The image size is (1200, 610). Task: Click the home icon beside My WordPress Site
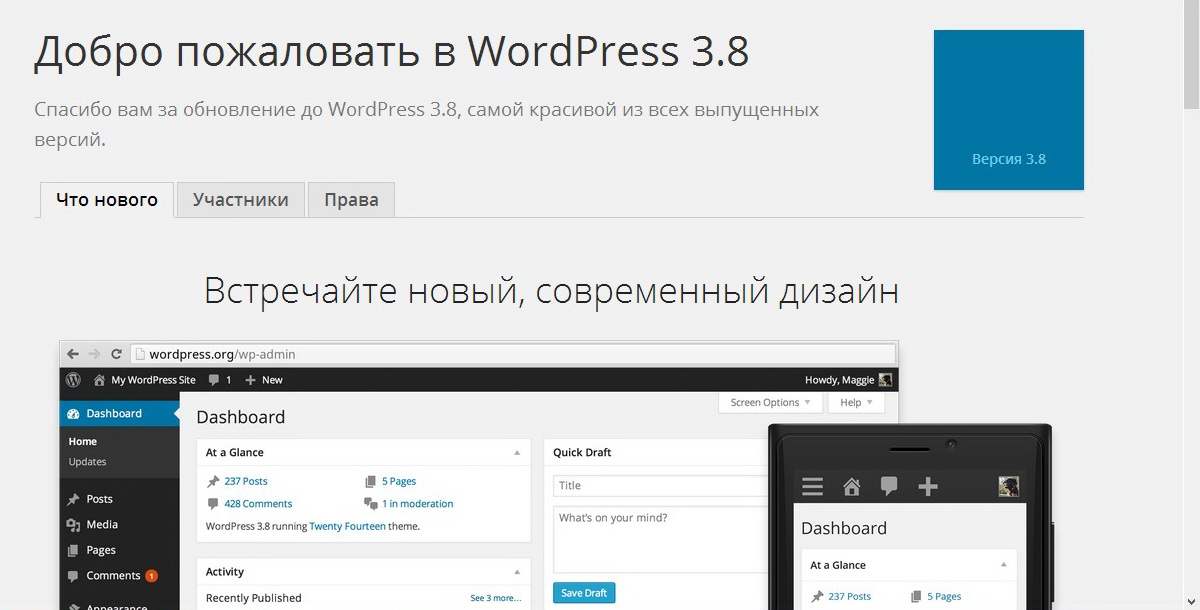[x=99, y=380]
